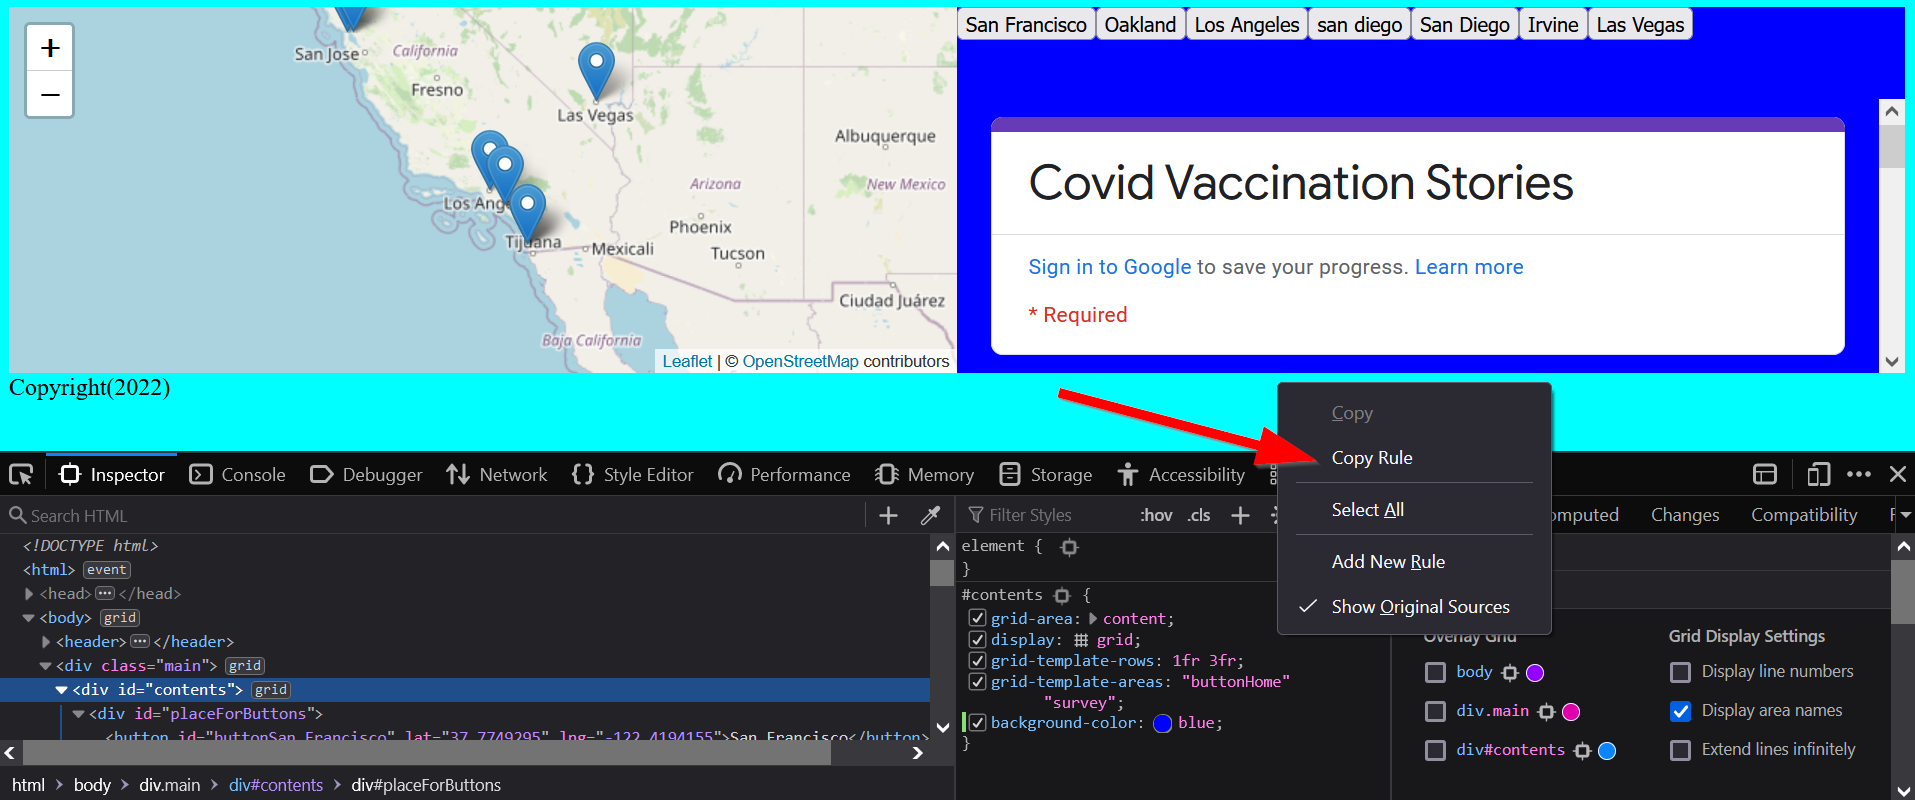This screenshot has height=800, width=1915.
Task: Click the add new style rule plus icon
Action: pyautogui.click(x=1240, y=515)
